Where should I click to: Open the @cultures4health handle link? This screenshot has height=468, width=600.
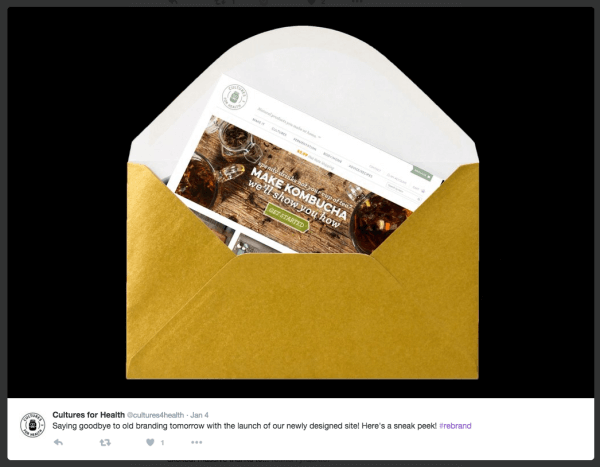(155, 415)
